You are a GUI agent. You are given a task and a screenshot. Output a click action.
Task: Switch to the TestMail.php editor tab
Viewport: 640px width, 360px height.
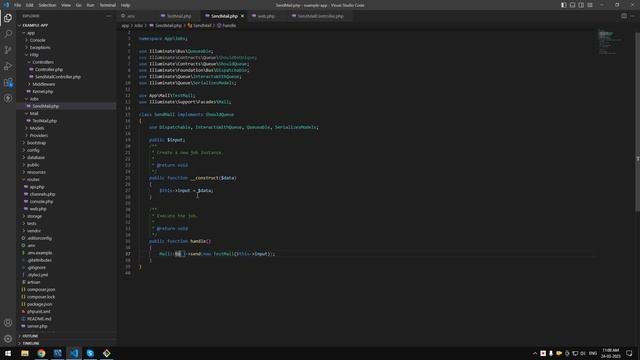(x=179, y=16)
